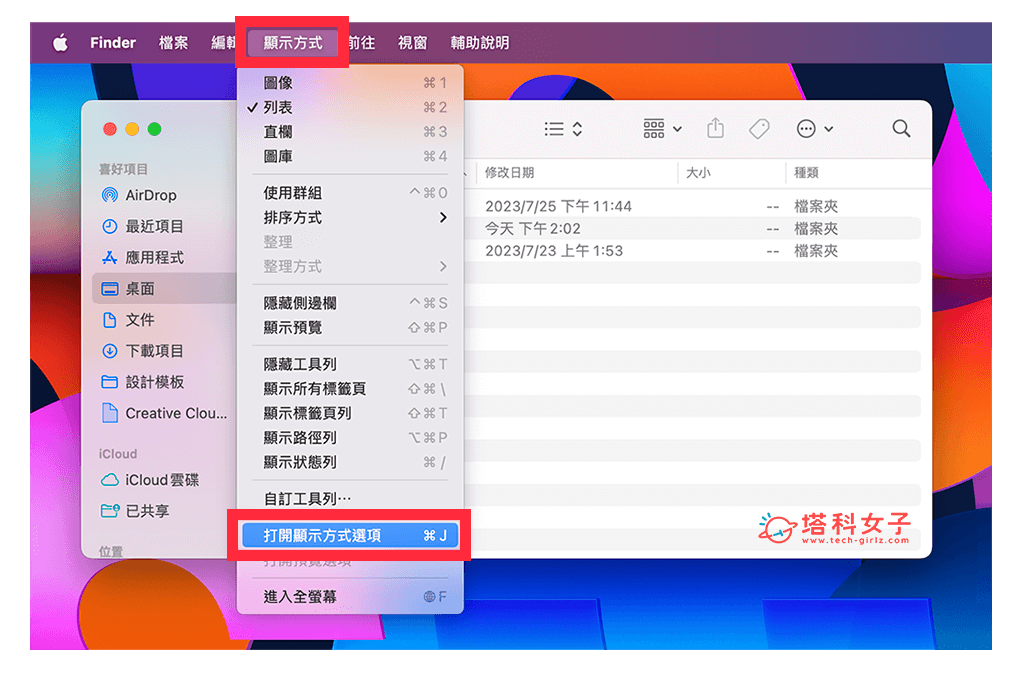Open the group-by grid dropdown in toolbar

point(662,129)
